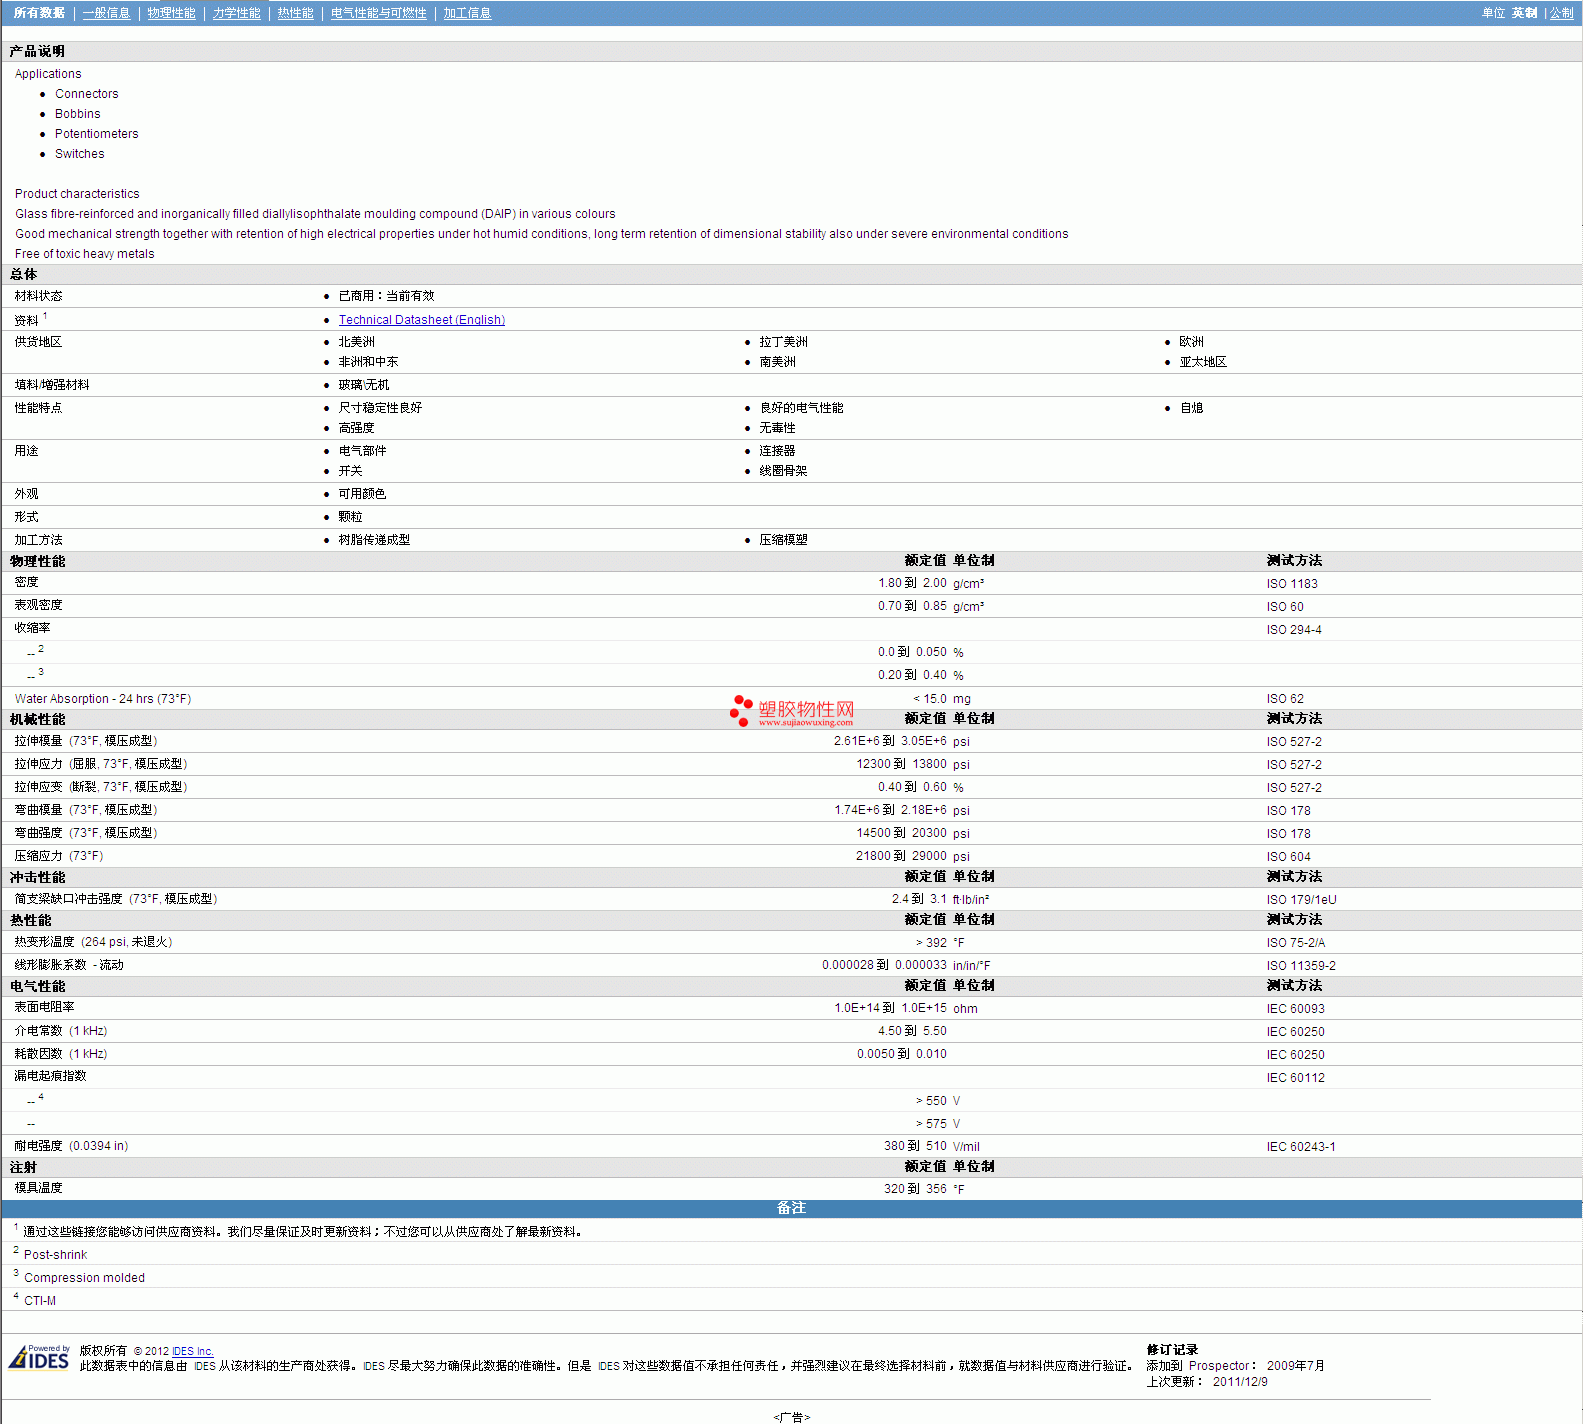Click footnote marker 1 beside 资料
Viewport: 1583px width, 1424px height.
45,316
